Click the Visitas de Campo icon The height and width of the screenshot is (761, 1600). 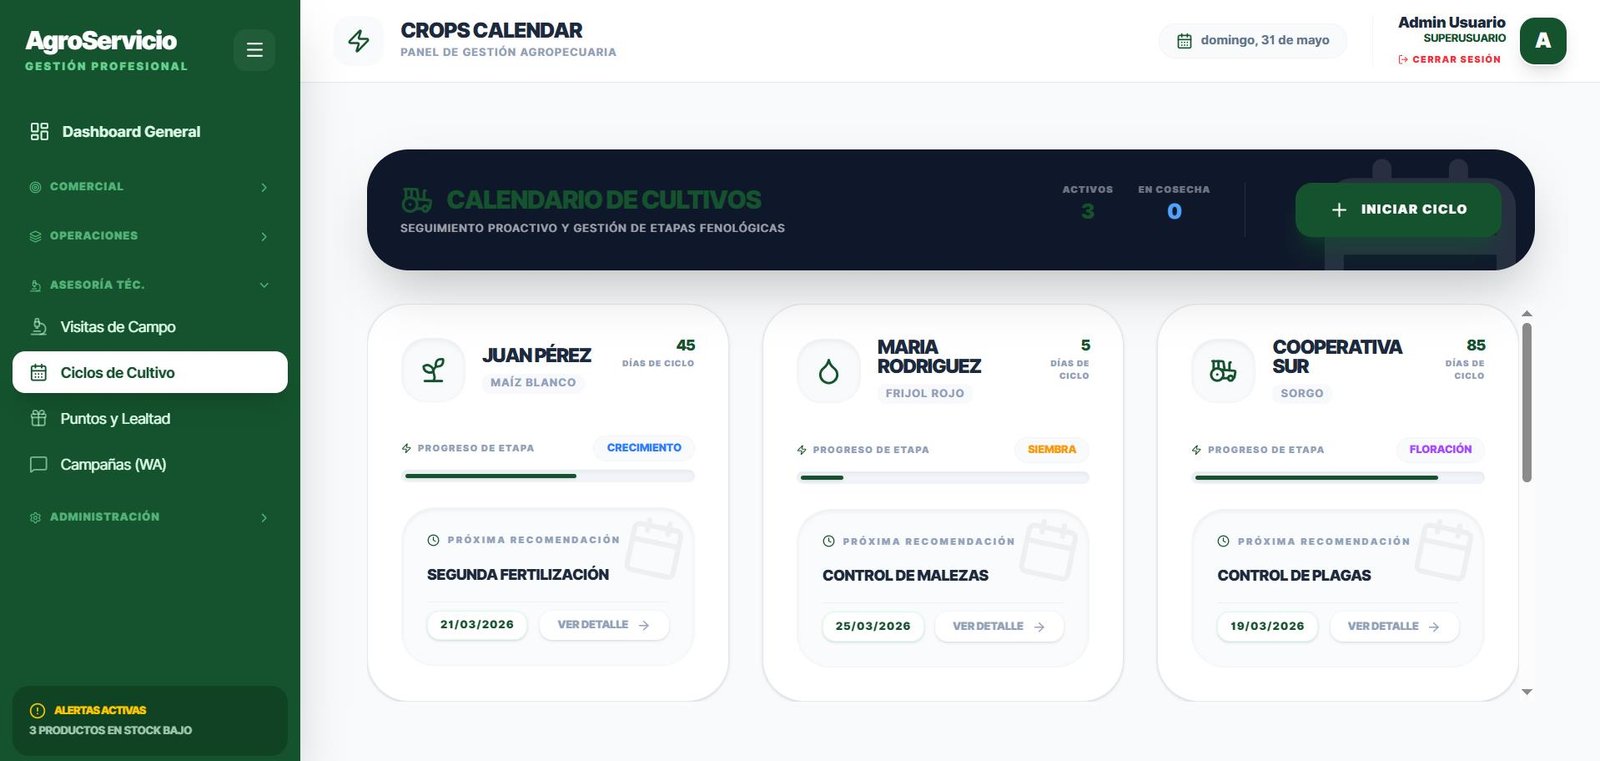point(39,327)
